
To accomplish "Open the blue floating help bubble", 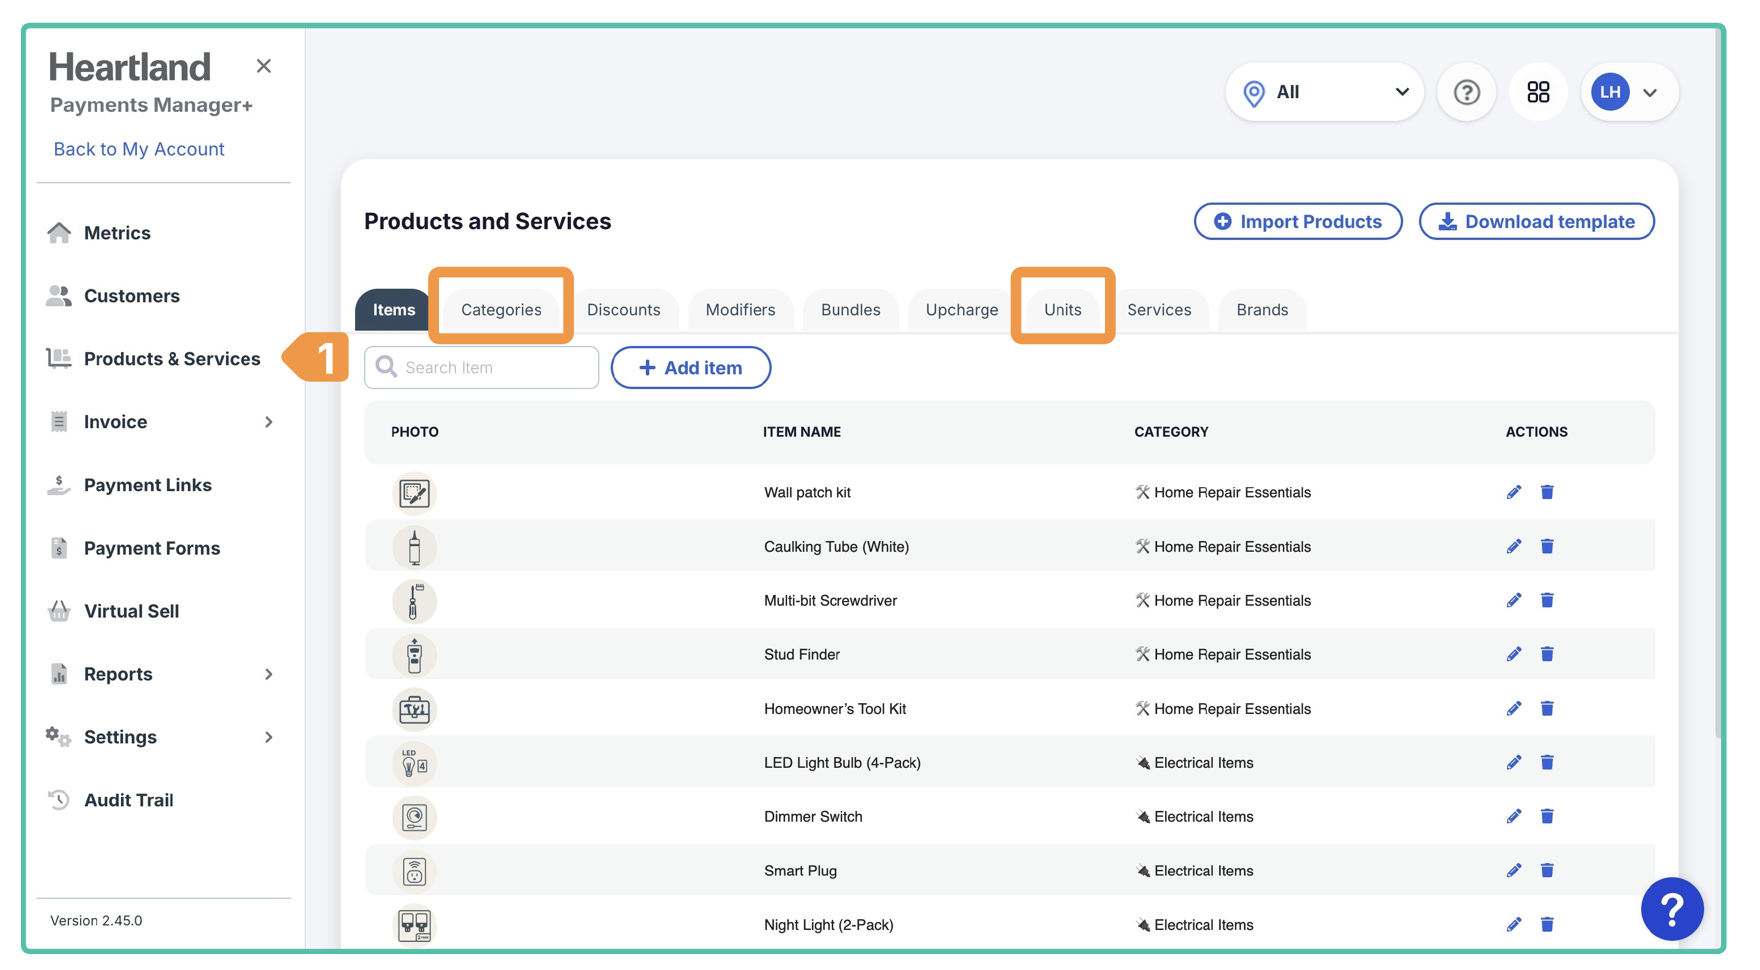I will coord(1671,909).
